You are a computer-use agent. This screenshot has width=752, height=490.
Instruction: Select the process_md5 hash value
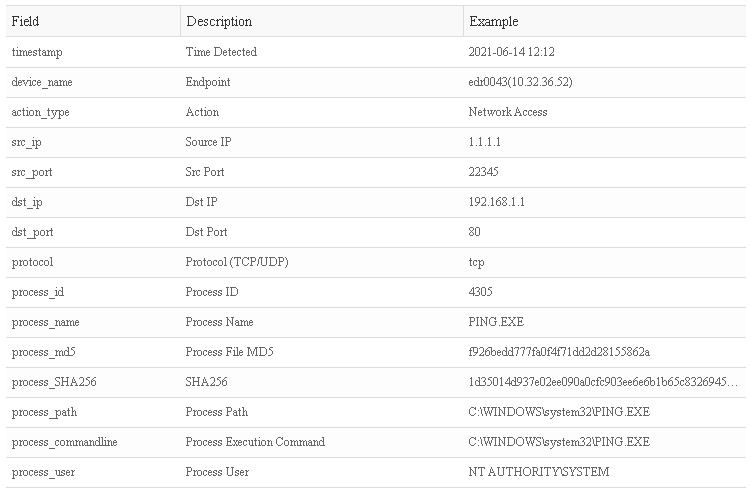pos(559,352)
